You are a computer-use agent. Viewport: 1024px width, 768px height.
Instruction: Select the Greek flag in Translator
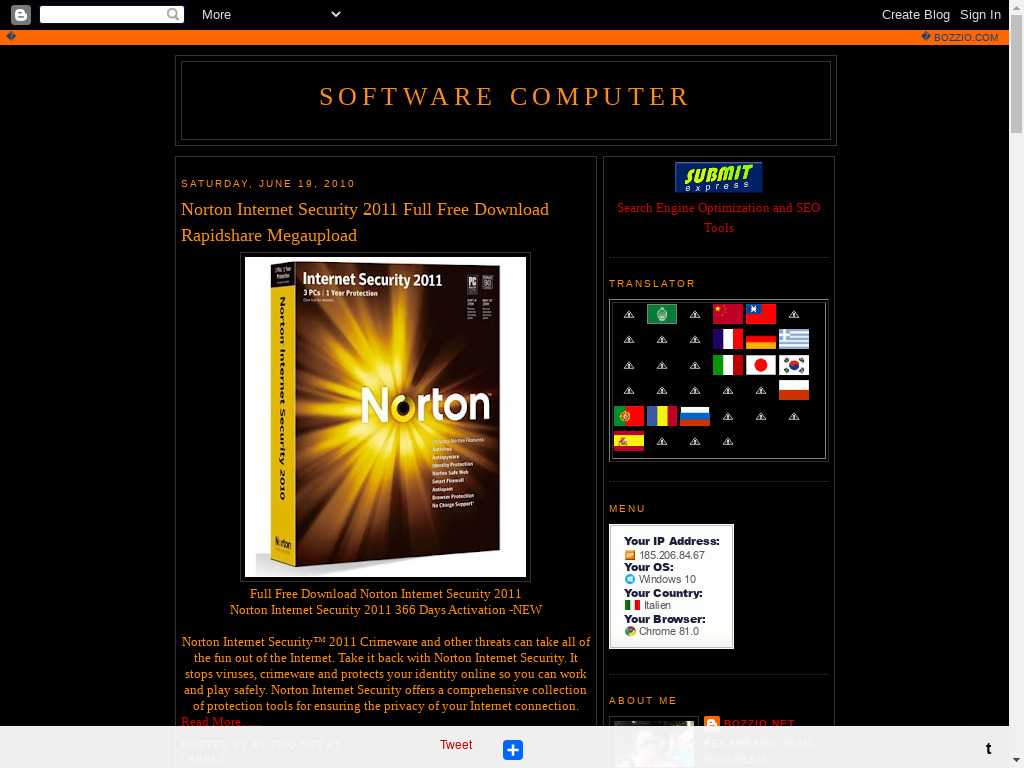click(793, 339)
